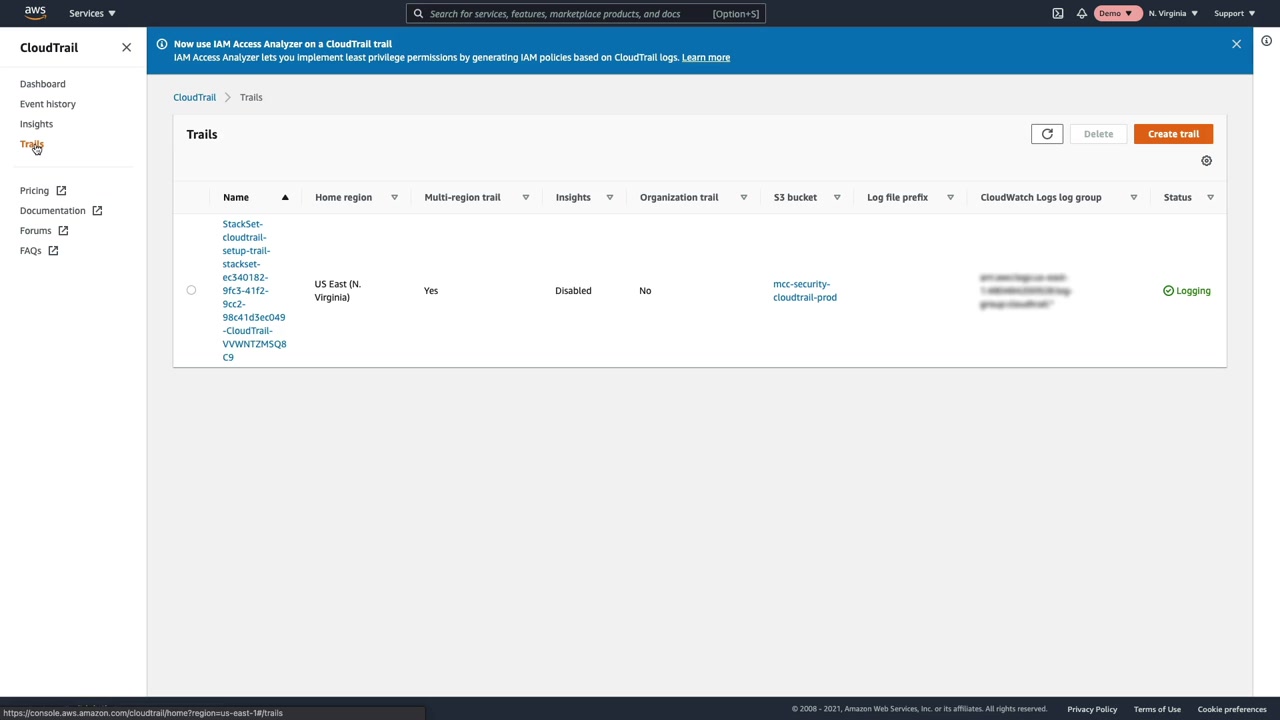Open Forums external link icon
This screenshot has width=1280, height=720.
pyautogui.click(x=63, y=230)
